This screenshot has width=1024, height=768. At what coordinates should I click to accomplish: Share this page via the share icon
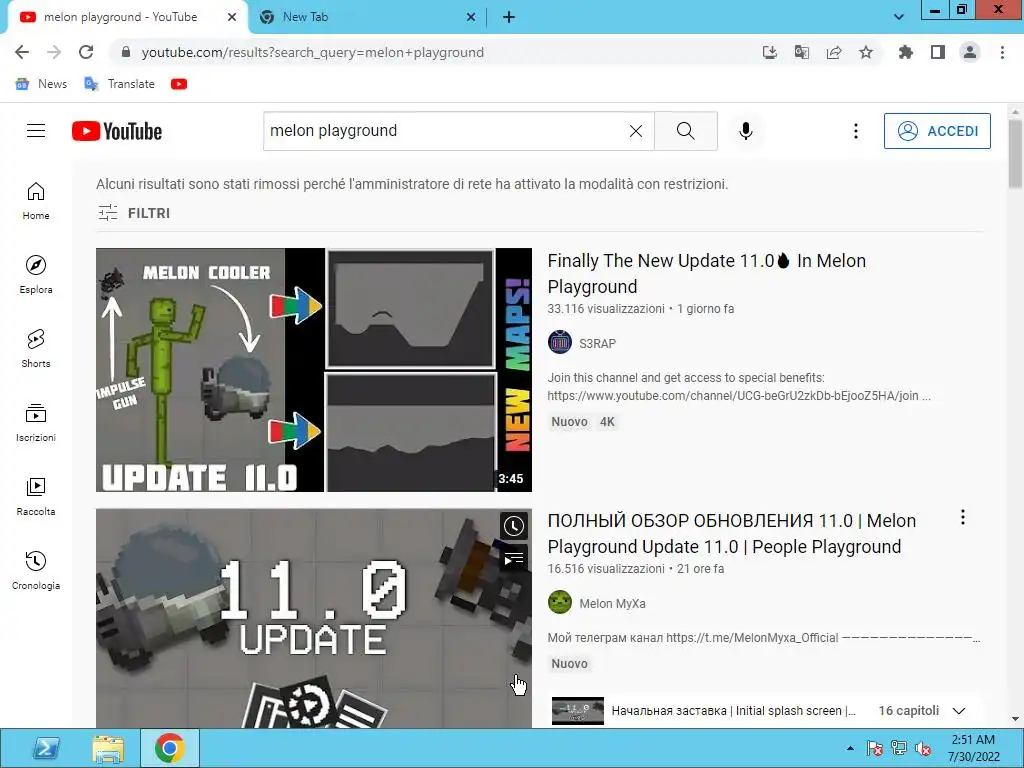(834, 52)
